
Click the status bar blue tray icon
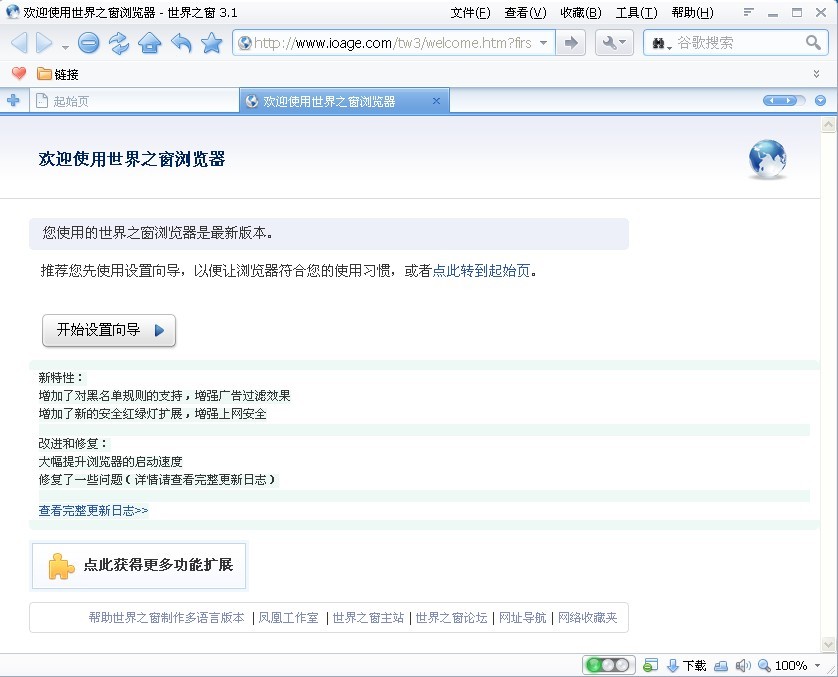(x=721, y=665)
